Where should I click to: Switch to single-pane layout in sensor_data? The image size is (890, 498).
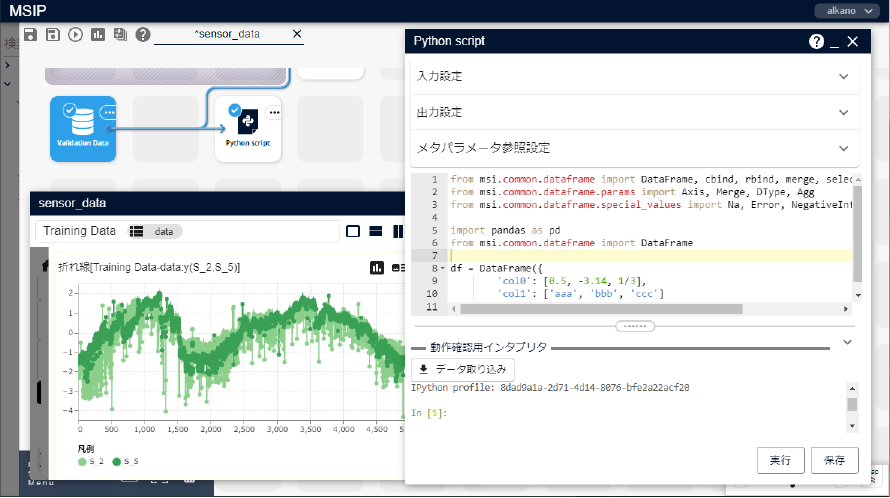[x=353, y=231]
